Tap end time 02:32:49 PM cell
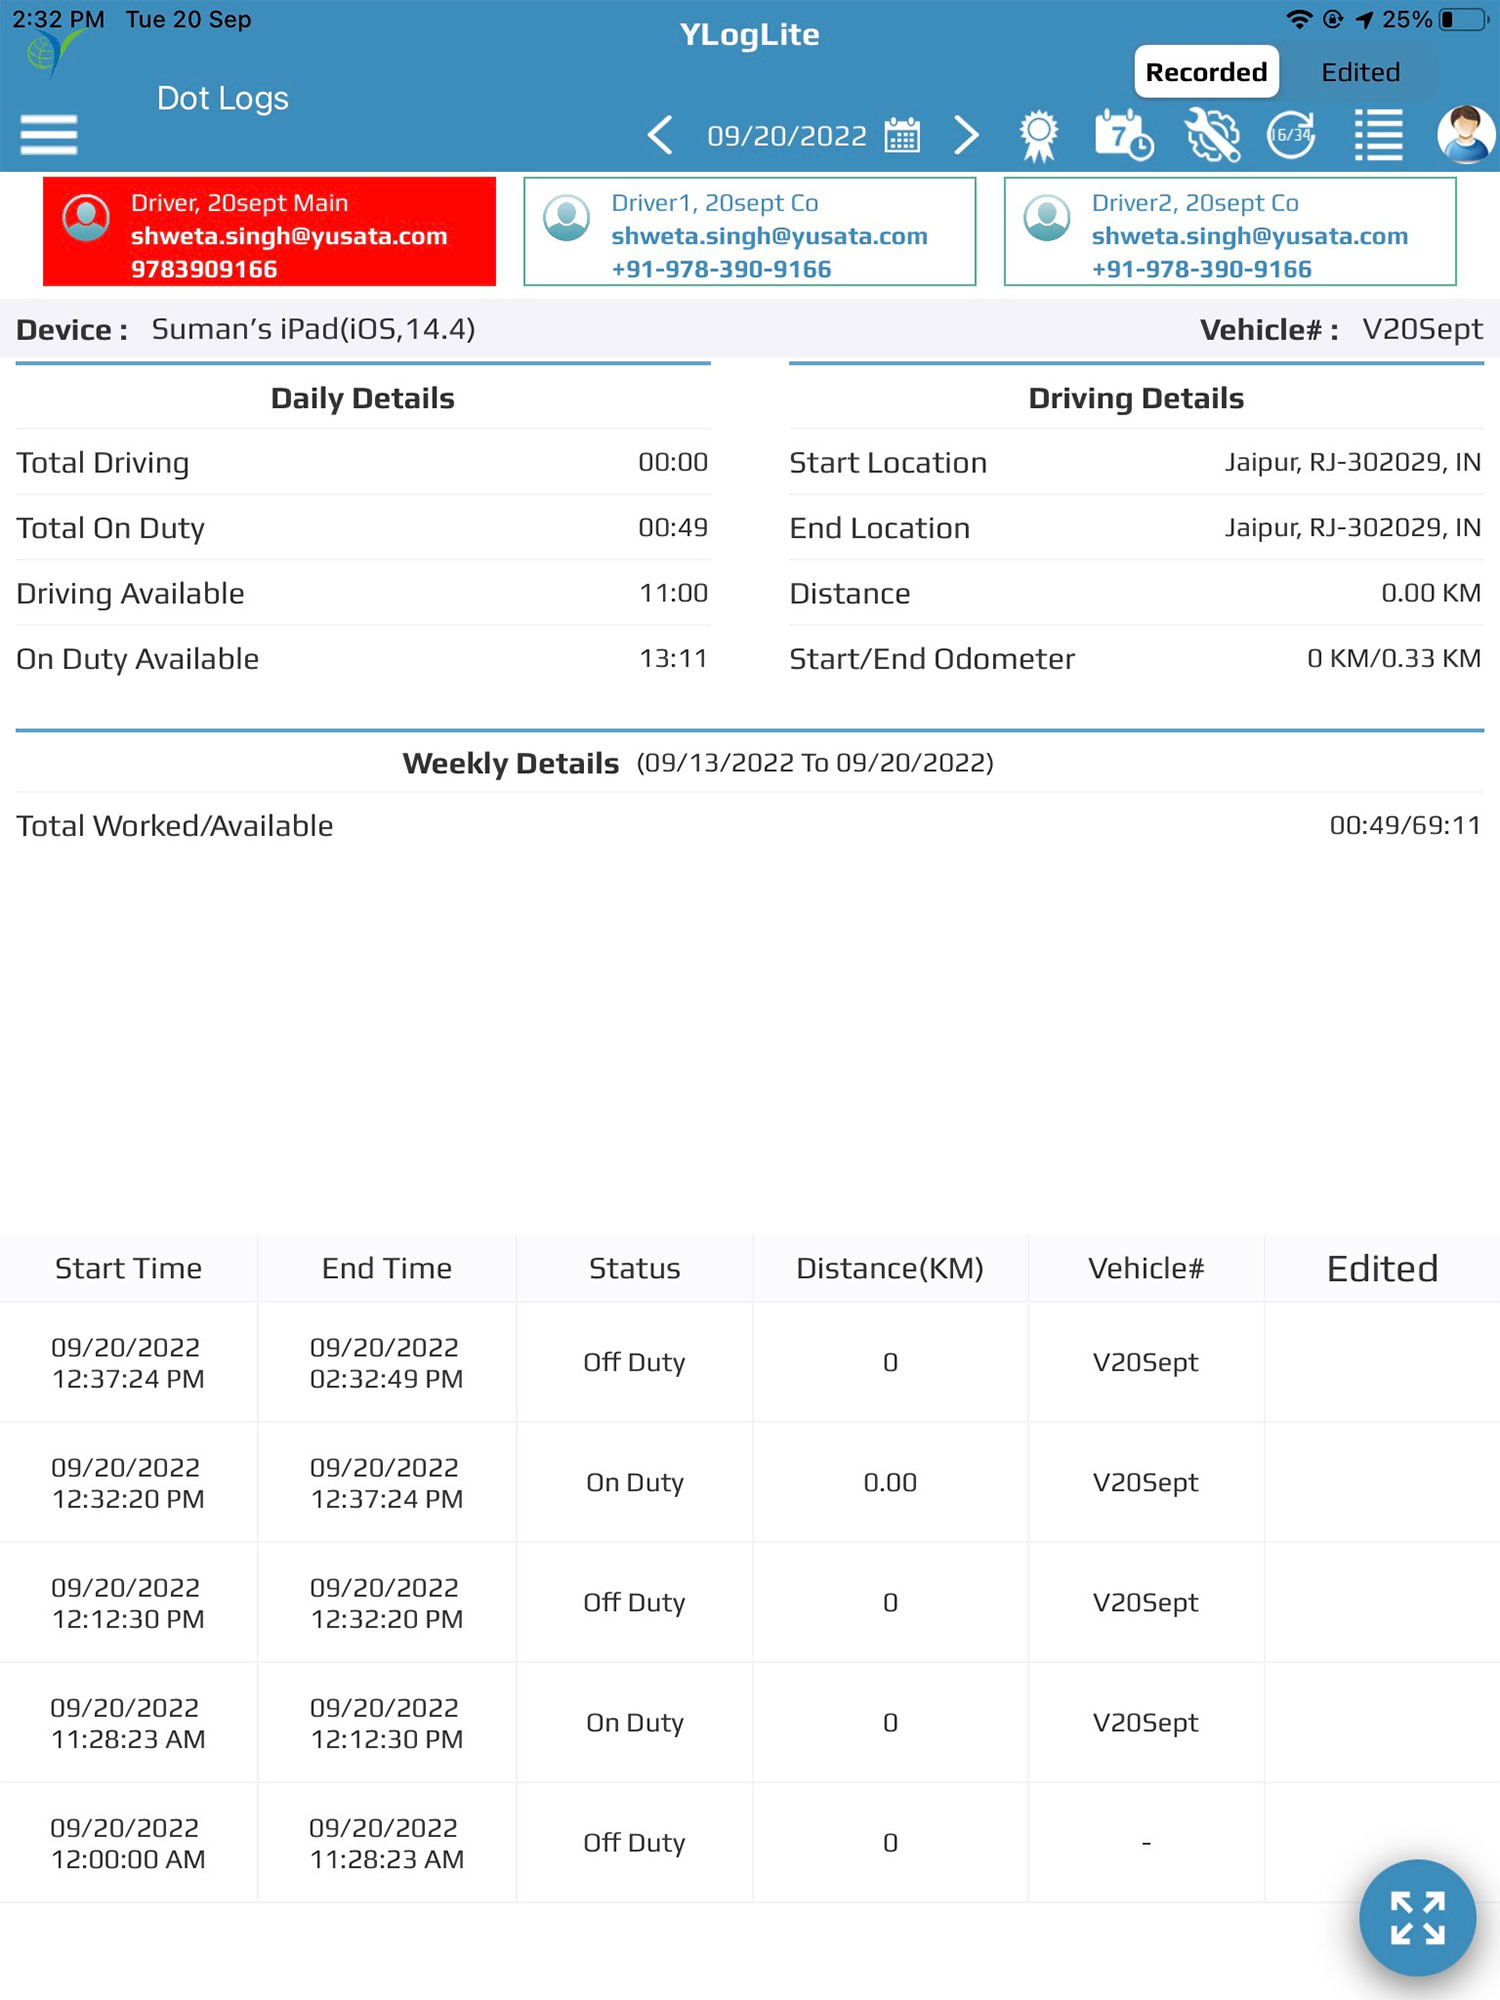 coord(387,1362)
